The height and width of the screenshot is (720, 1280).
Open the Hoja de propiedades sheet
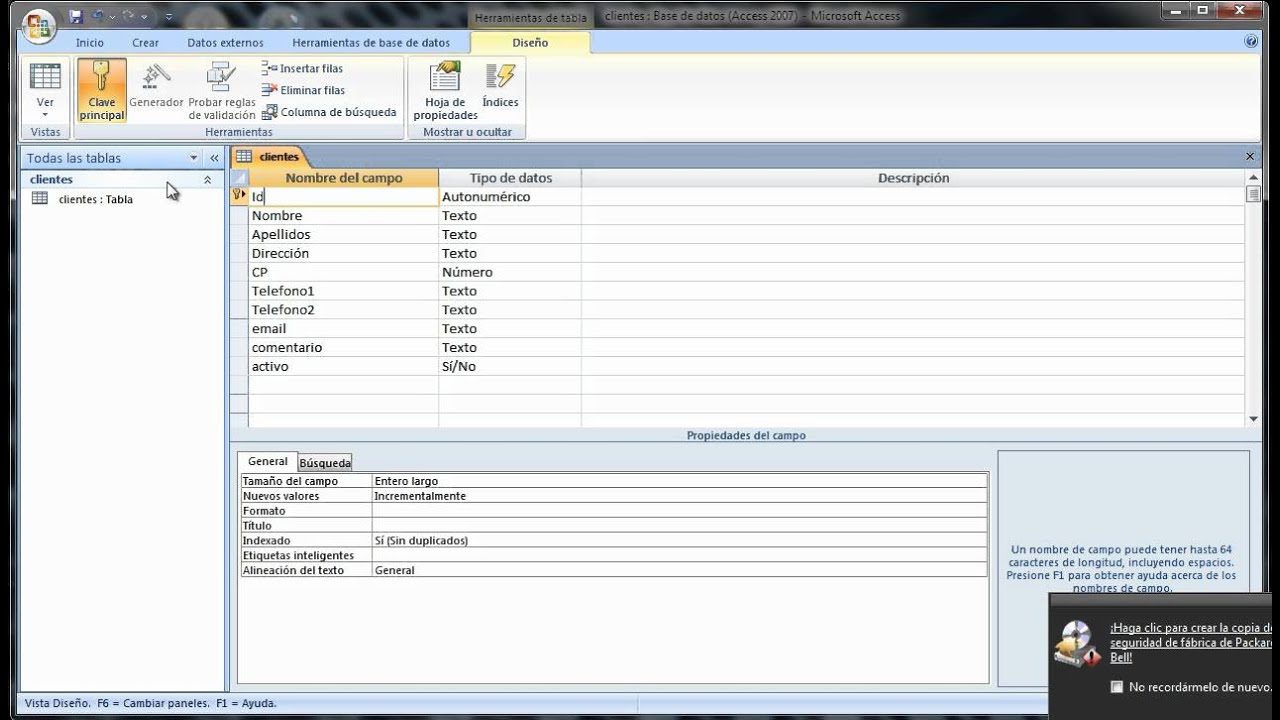click(445, 91)
